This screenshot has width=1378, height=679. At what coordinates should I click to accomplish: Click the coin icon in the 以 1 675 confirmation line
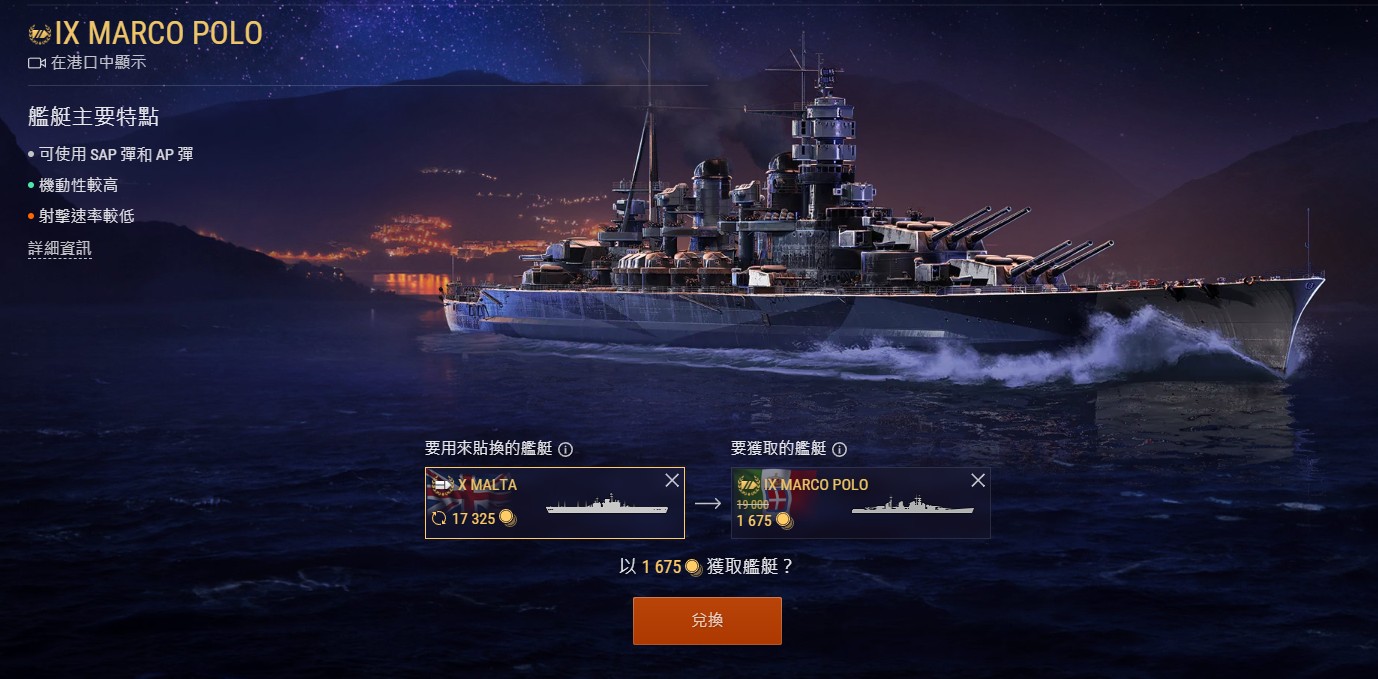tap(692, 567)
